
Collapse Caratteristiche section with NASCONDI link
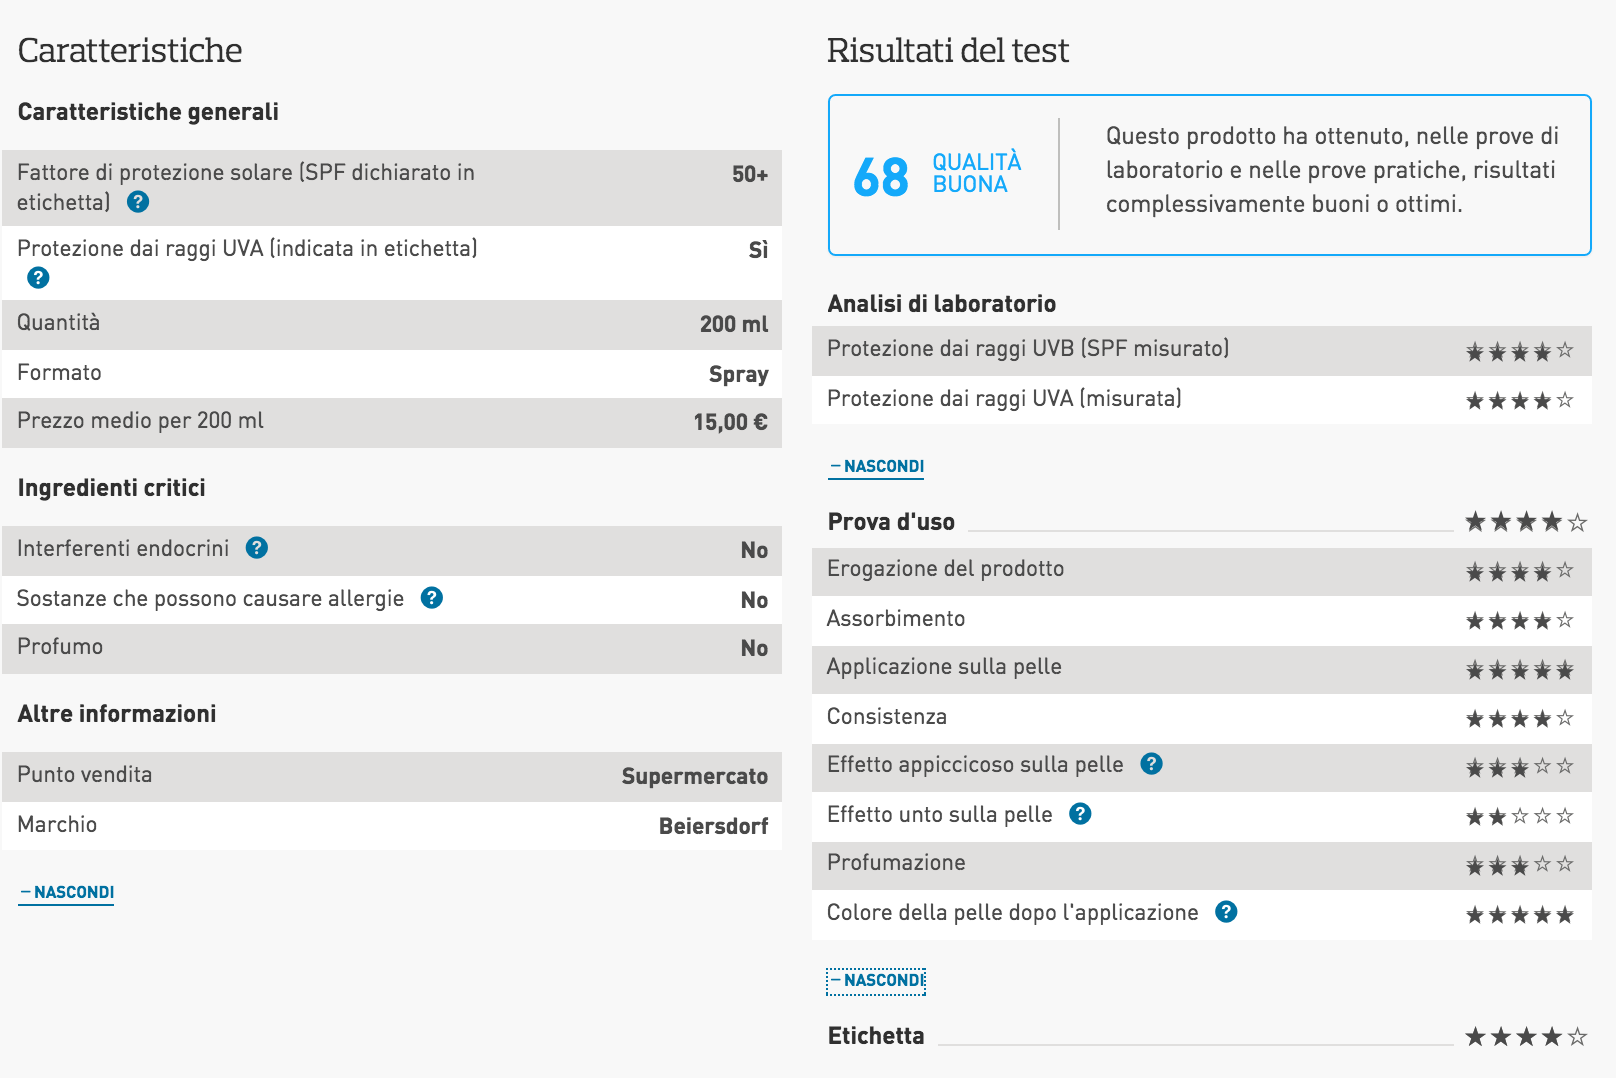[x=67, y=892]
